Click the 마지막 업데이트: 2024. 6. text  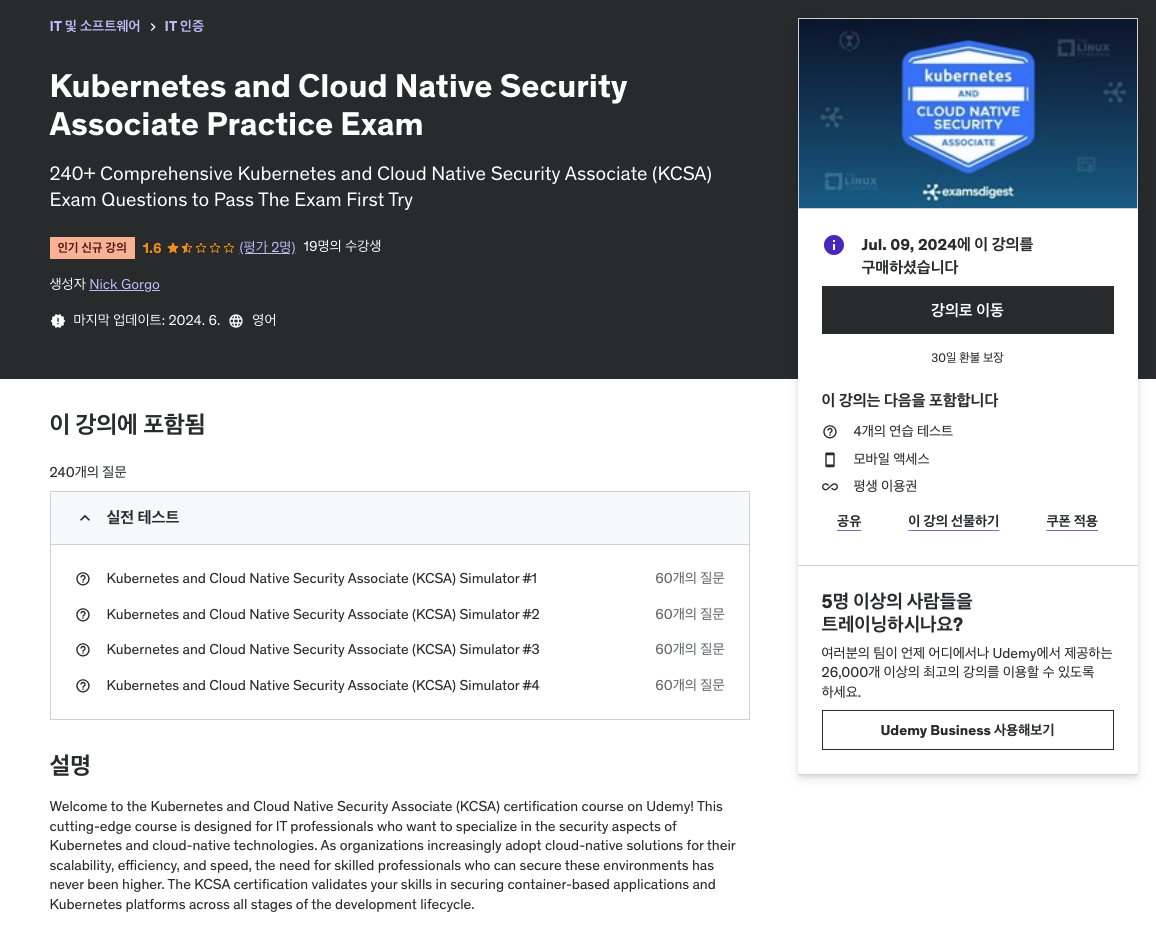(146, 320)
